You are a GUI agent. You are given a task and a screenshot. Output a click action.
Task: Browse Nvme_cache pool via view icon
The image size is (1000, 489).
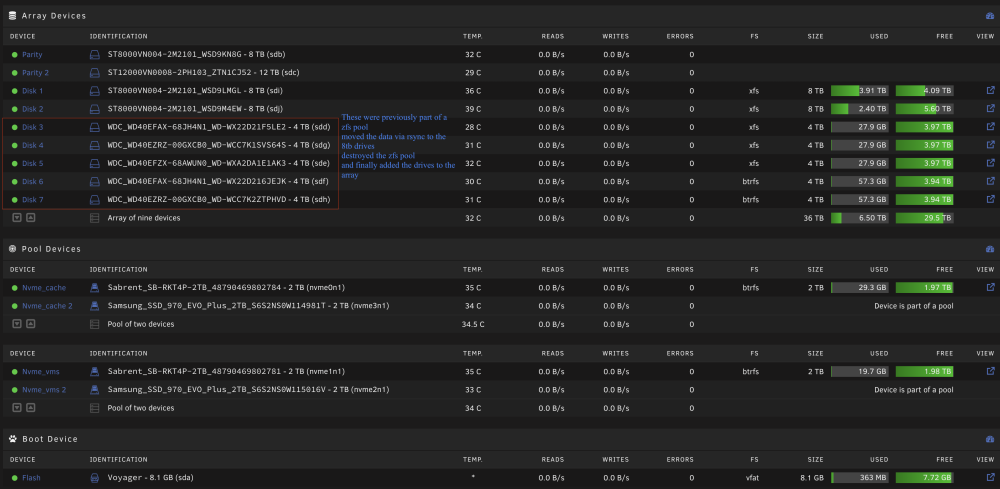990,287
